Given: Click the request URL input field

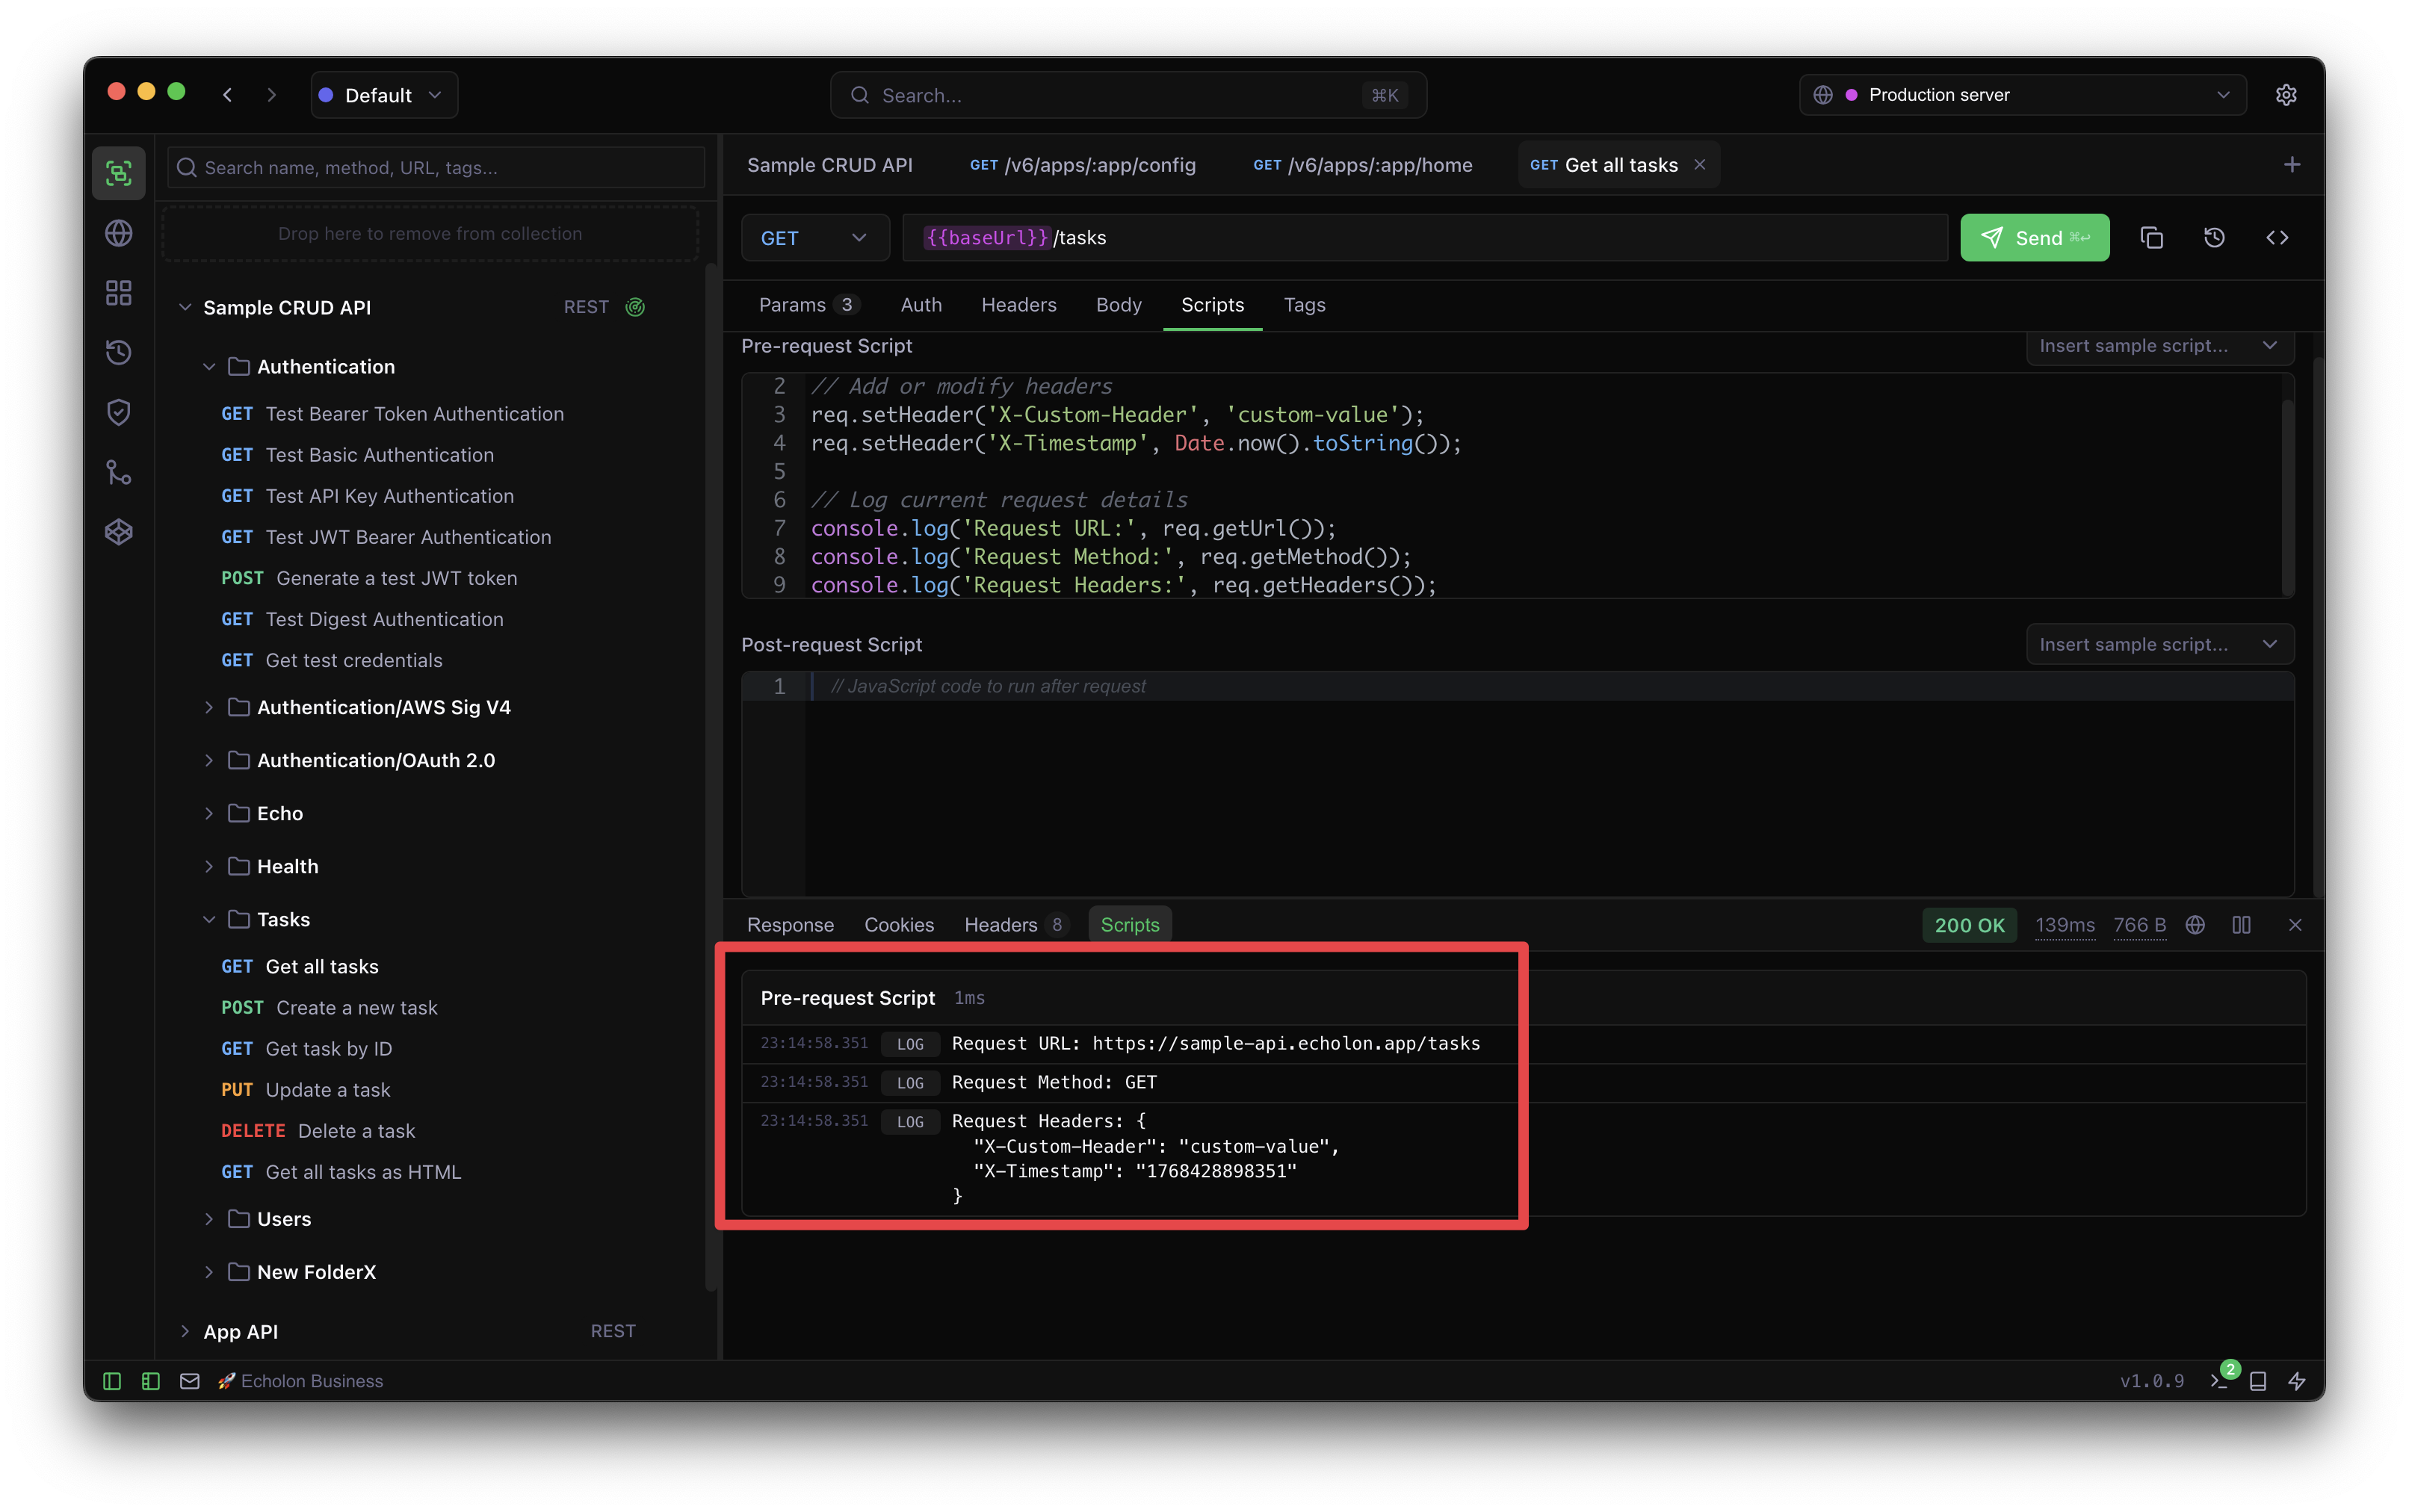Looking at the screenshot, I should [1400, 237].
